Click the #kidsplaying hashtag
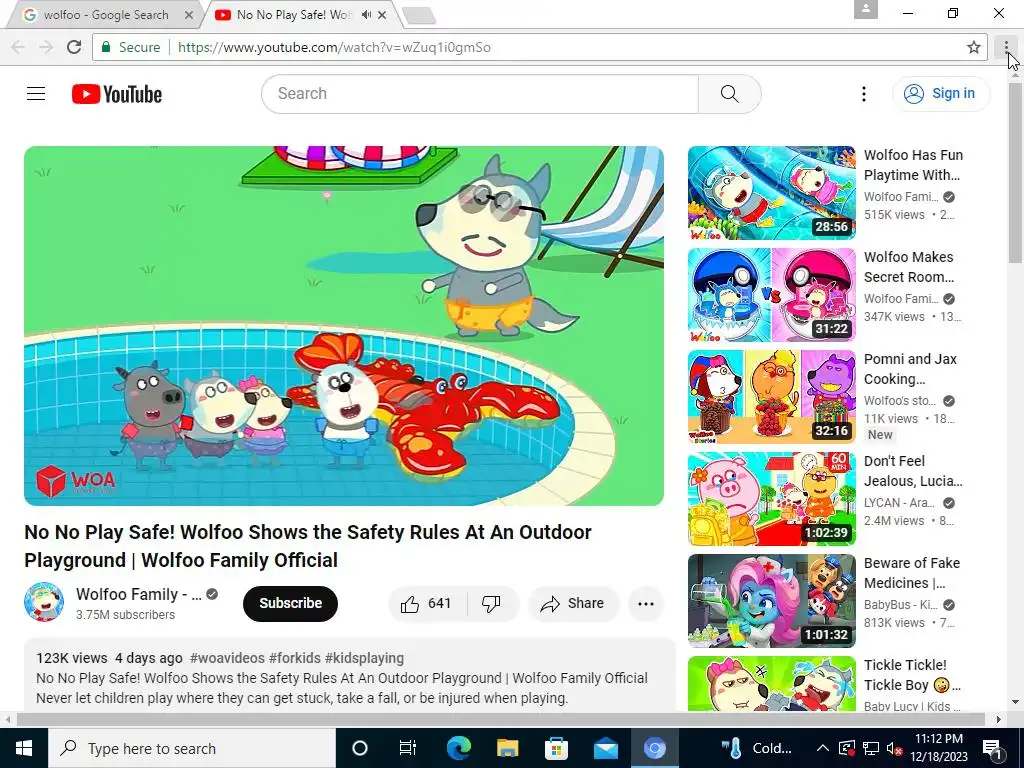Viewport: 1024px width, 768px height. click(x=364, y=658)
